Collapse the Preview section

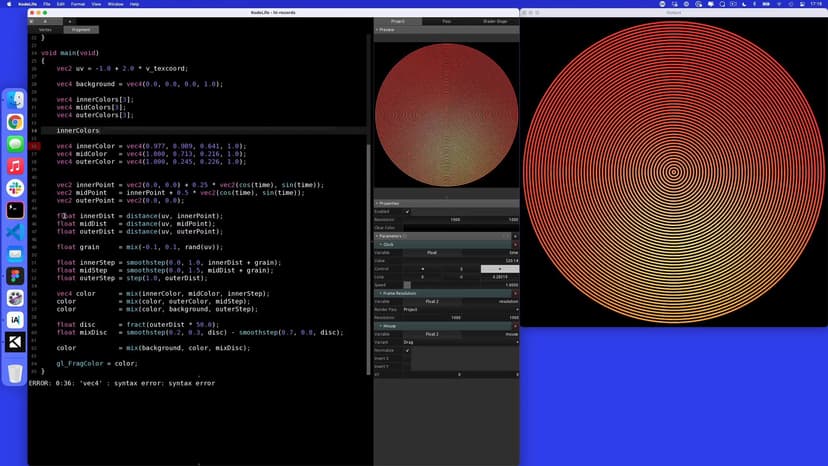click(386, 30)
